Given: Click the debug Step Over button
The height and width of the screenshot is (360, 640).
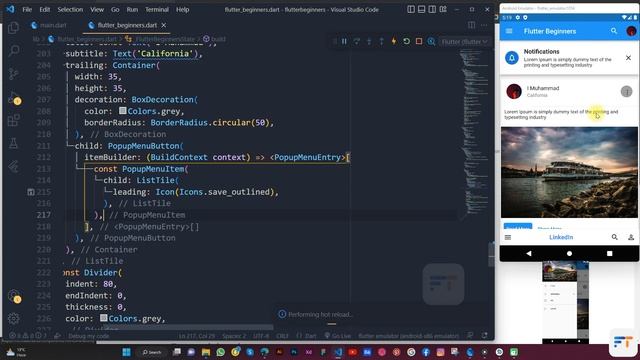Looking at the screenshot, I should point(357,41).
